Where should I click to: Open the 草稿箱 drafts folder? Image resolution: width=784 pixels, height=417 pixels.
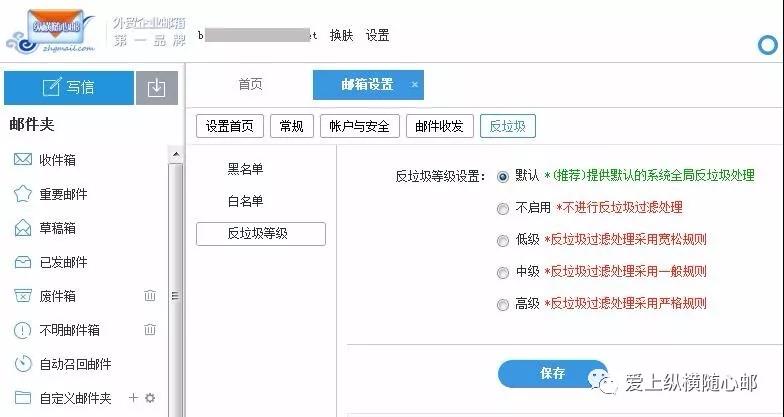(57, 228)
